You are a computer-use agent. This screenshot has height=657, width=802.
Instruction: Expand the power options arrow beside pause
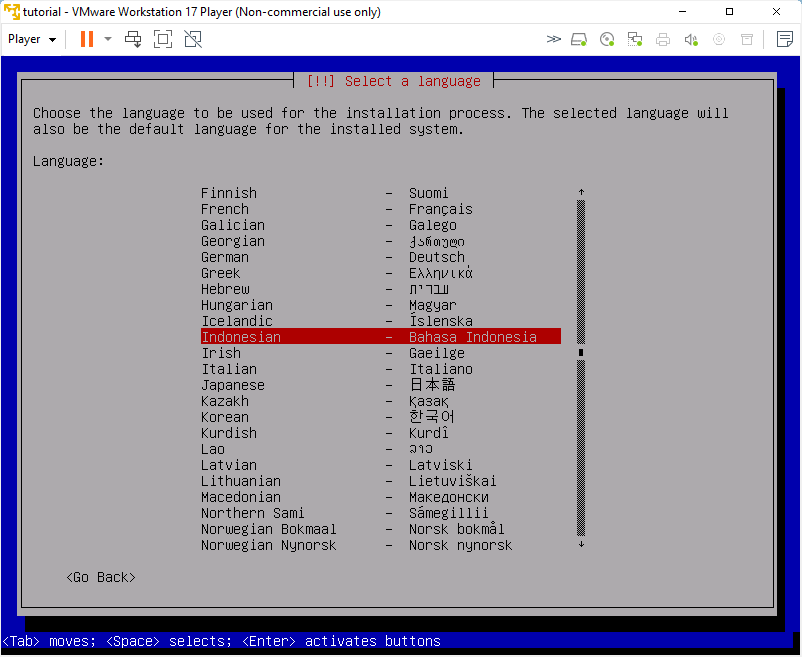click(x=108, y=39)
